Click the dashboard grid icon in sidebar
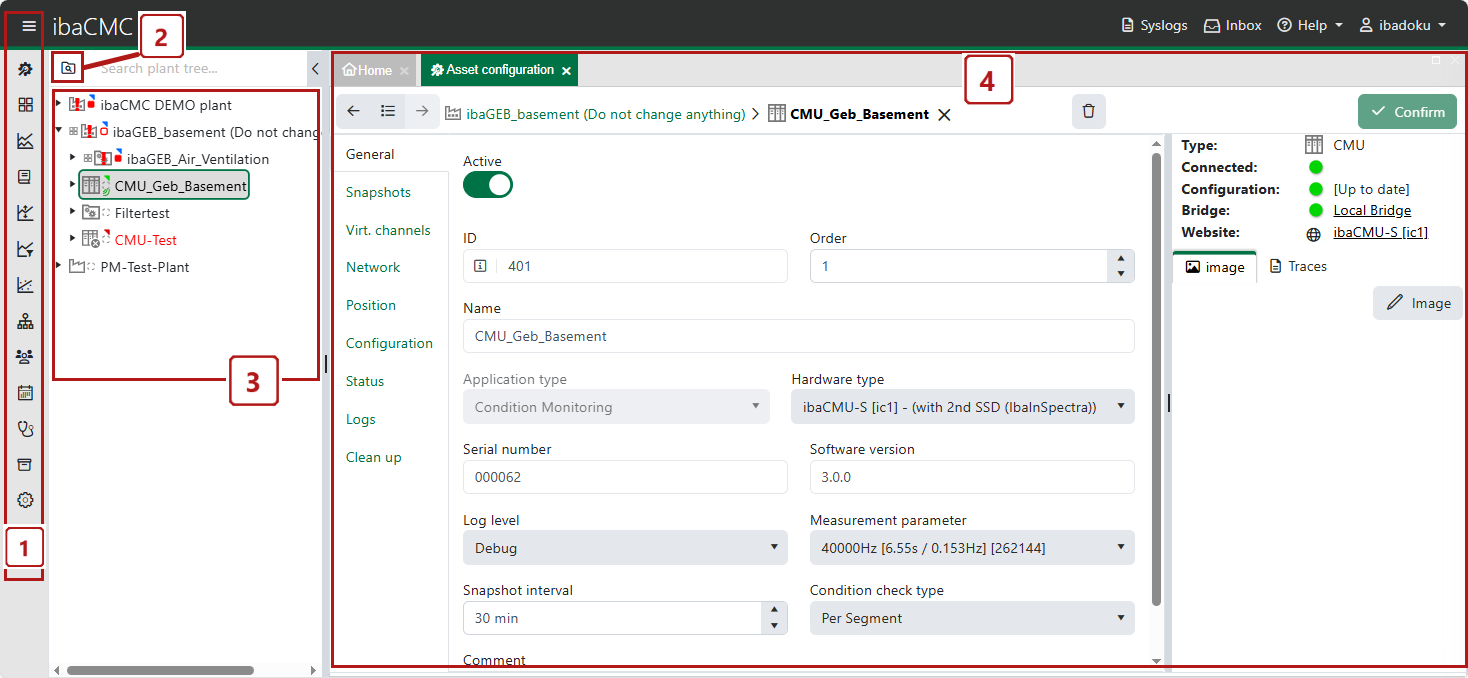This screenshot has height=678, width=1468. [26, 105]
